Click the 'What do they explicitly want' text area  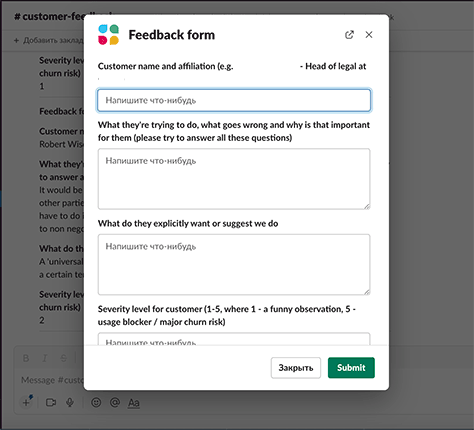pyautogui.click(x=234, y=264)
